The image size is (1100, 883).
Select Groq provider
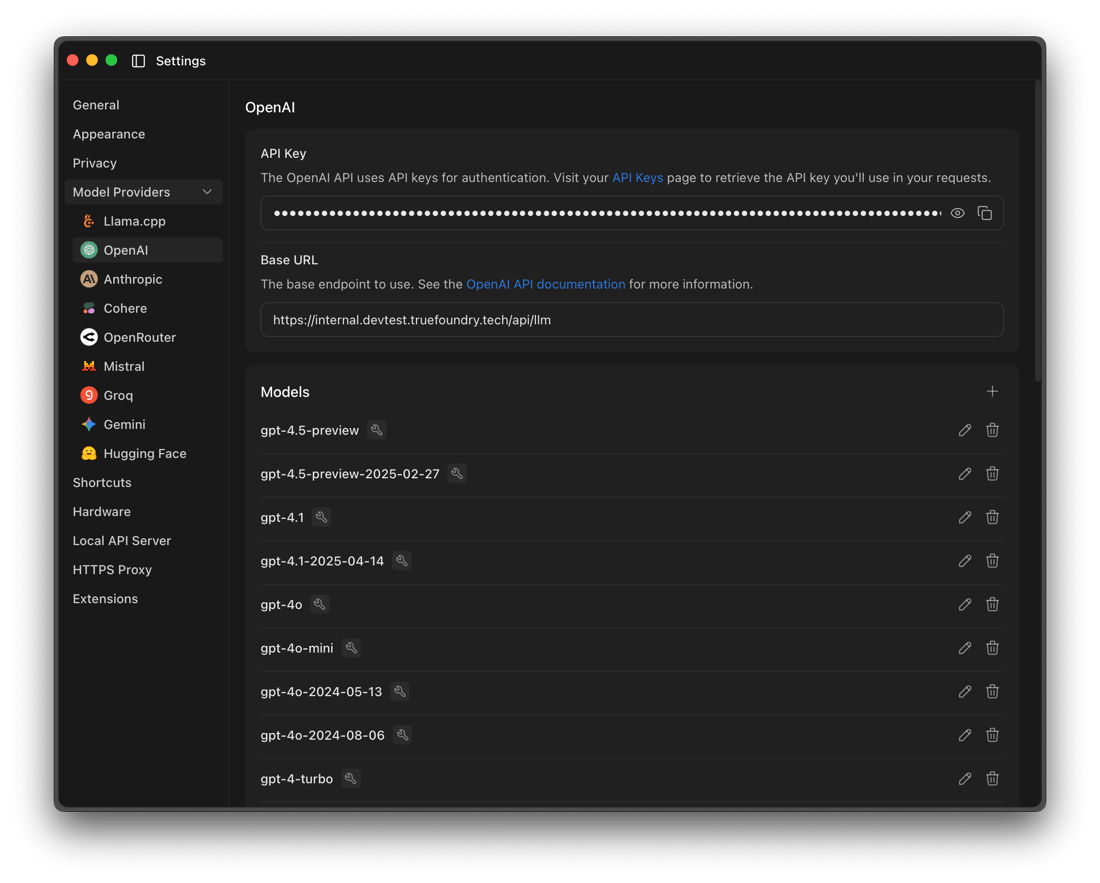pyautogui.click(x=147, y=396)
